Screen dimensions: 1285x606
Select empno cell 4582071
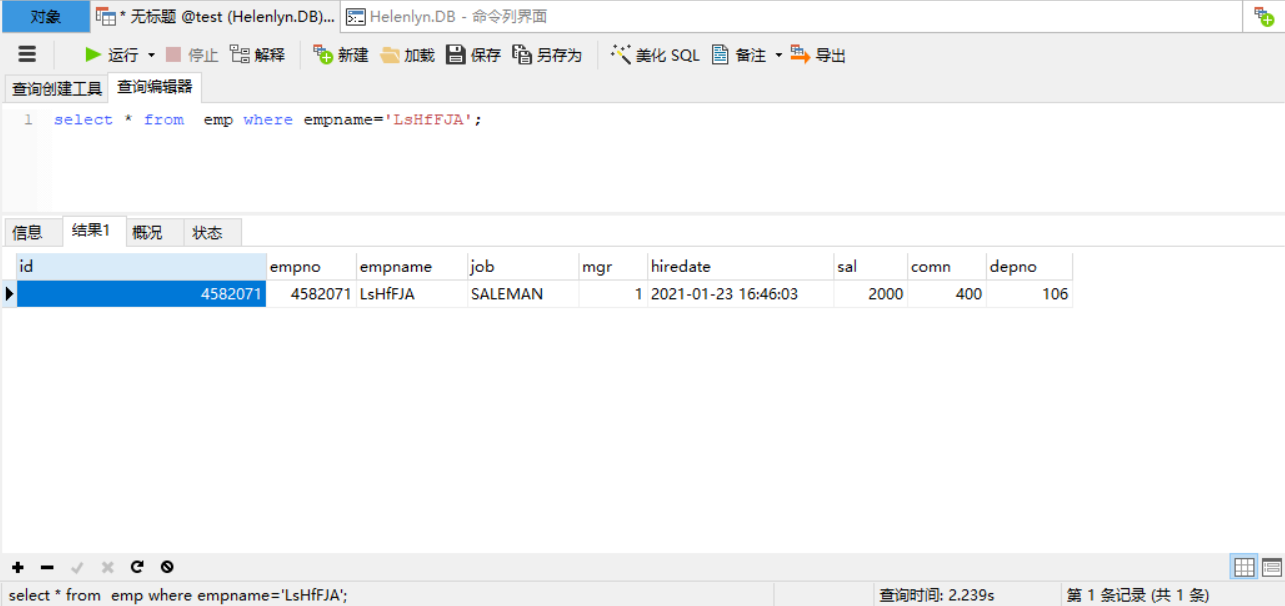coord(311,294)
